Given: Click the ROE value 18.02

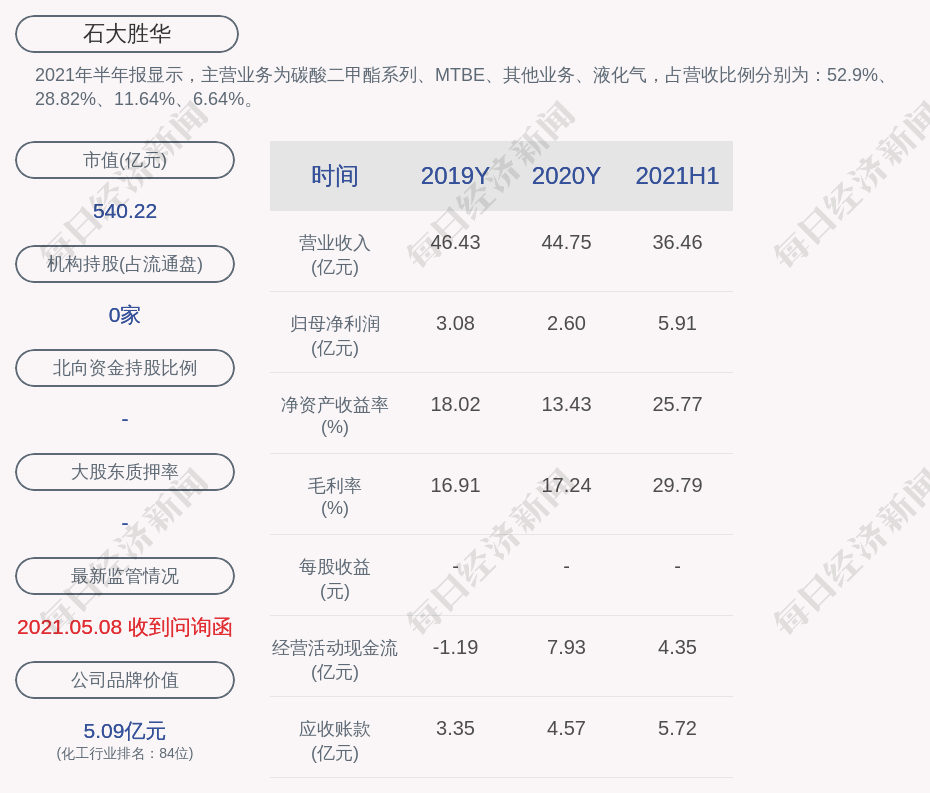Looking at the screenshot, I should tap(456, 405).
